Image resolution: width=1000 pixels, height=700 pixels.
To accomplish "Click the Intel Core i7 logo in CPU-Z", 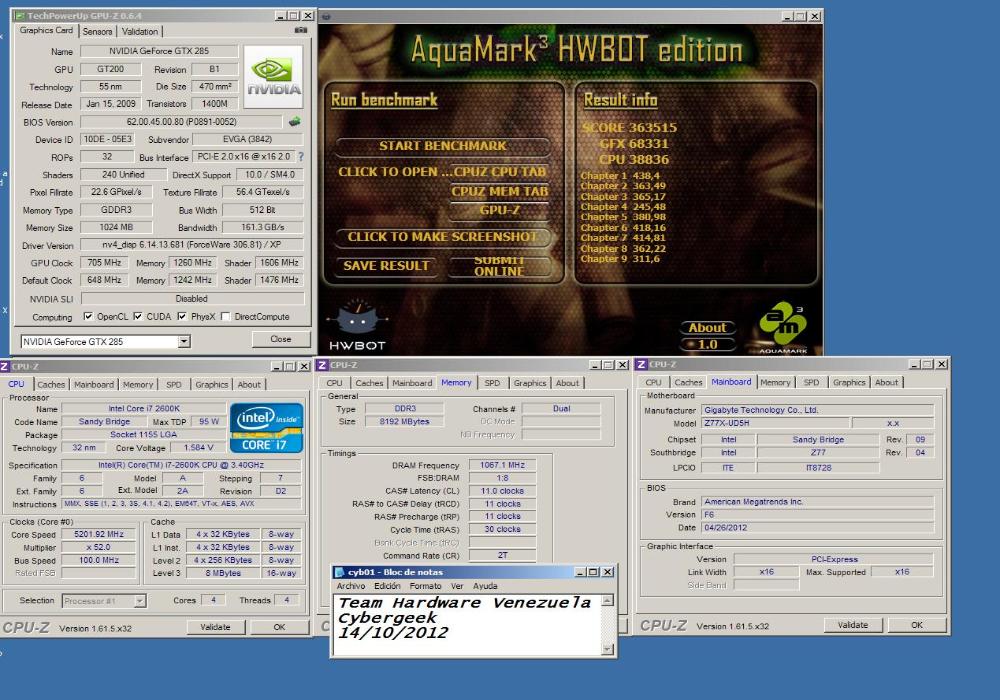I will coord(266,427).
